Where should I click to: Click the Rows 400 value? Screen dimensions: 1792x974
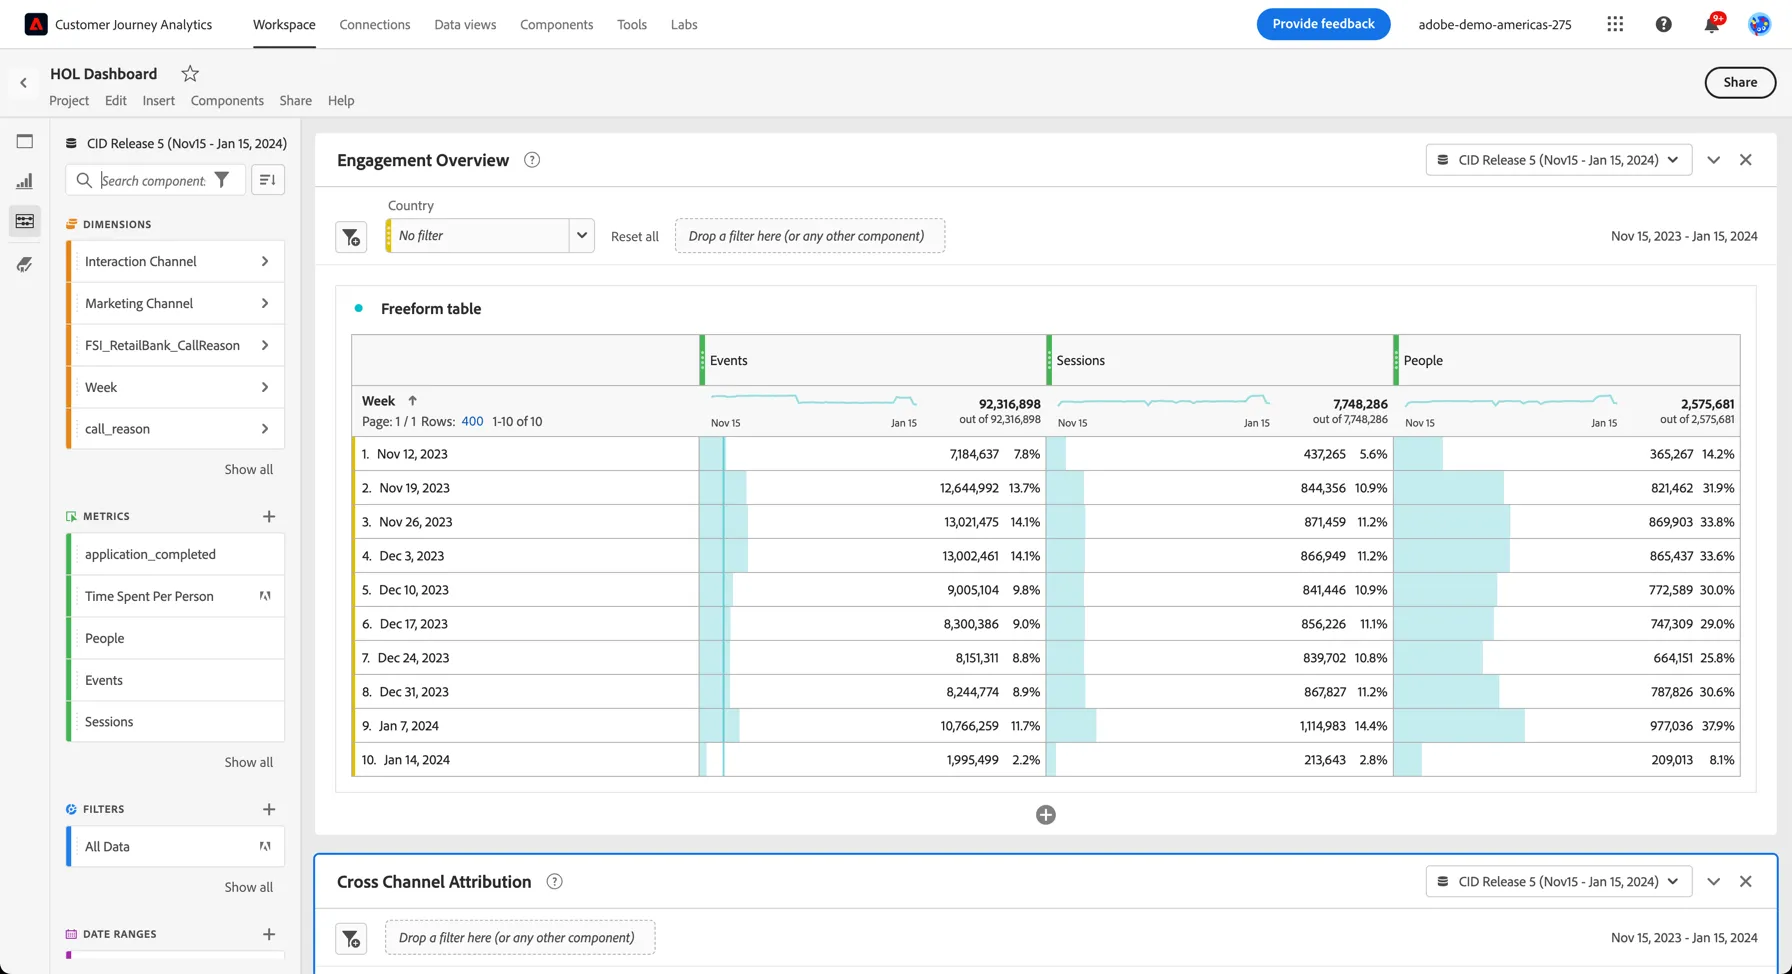(472, 421)
